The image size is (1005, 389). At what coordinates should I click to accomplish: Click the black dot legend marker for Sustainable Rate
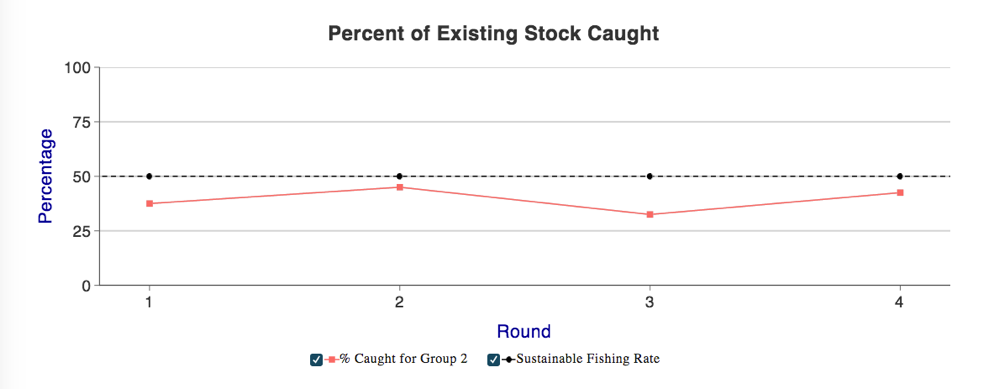(510, 360)
